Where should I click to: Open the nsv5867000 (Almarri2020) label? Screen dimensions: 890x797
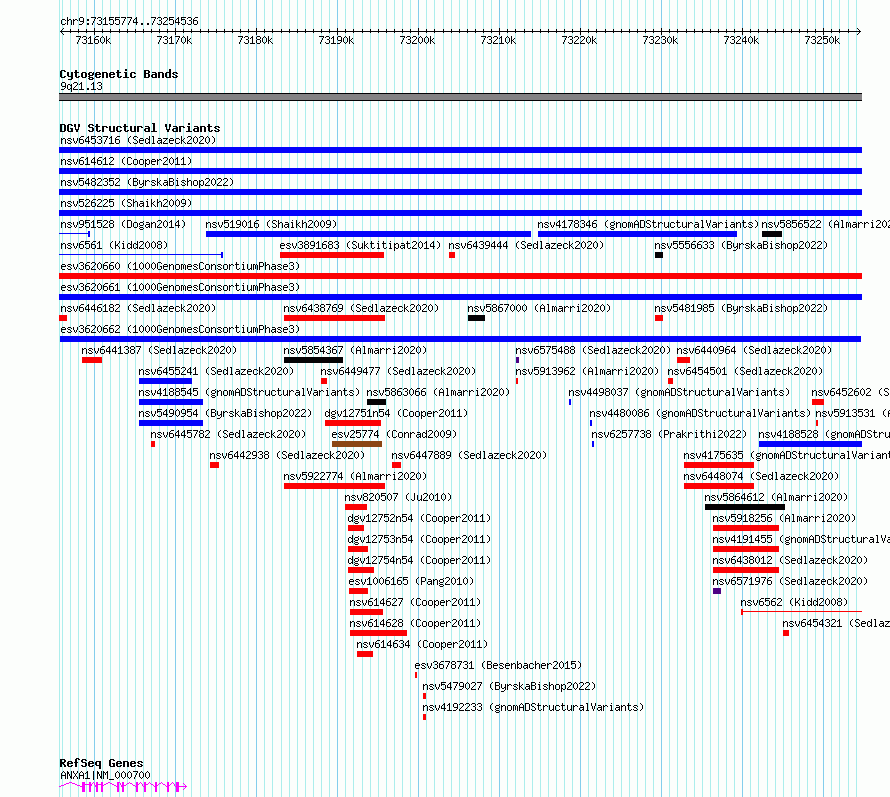[x=539, y=308]
